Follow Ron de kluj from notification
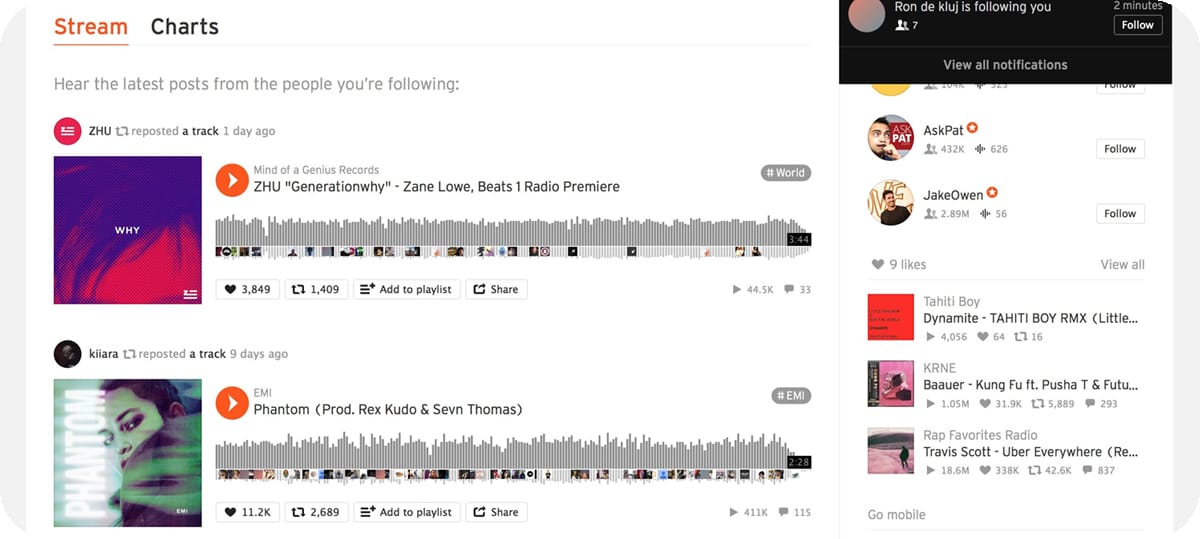The height and width of the screenshot is (539, 1200). point(1138,25)
